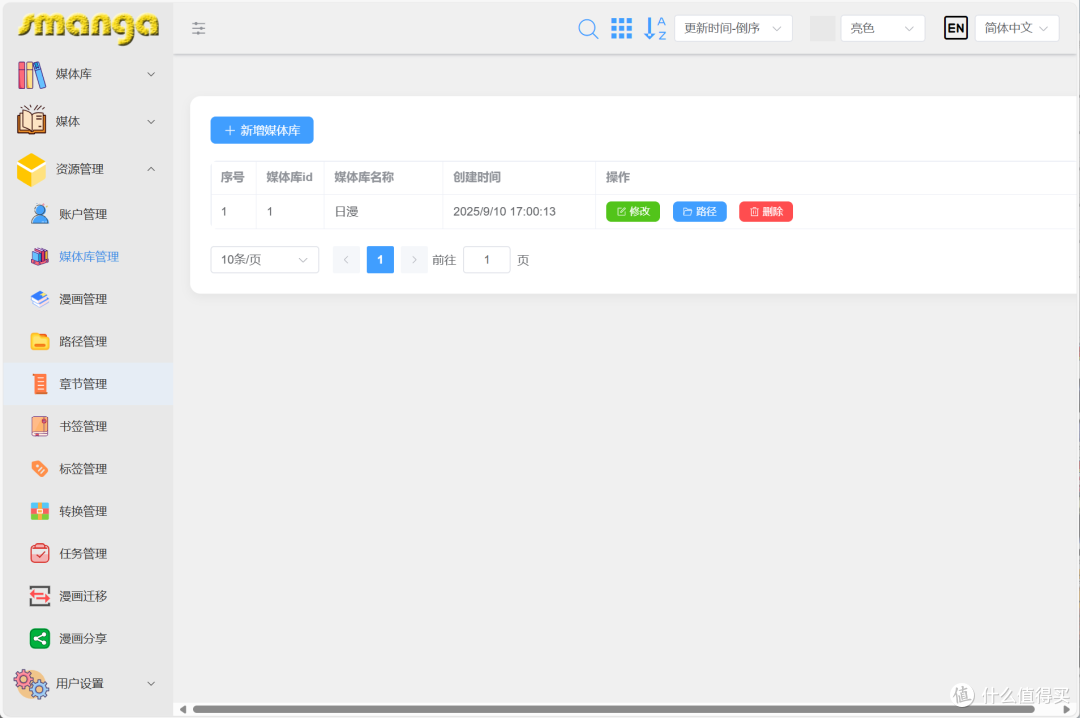
Task: Expand the 用户设置 menu chevron
Action: (x=151, y=684)
